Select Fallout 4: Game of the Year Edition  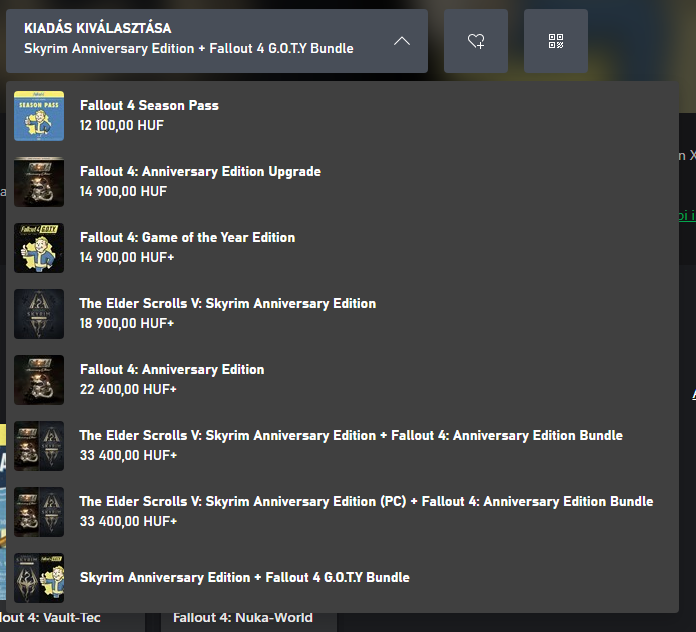(187, 237)
